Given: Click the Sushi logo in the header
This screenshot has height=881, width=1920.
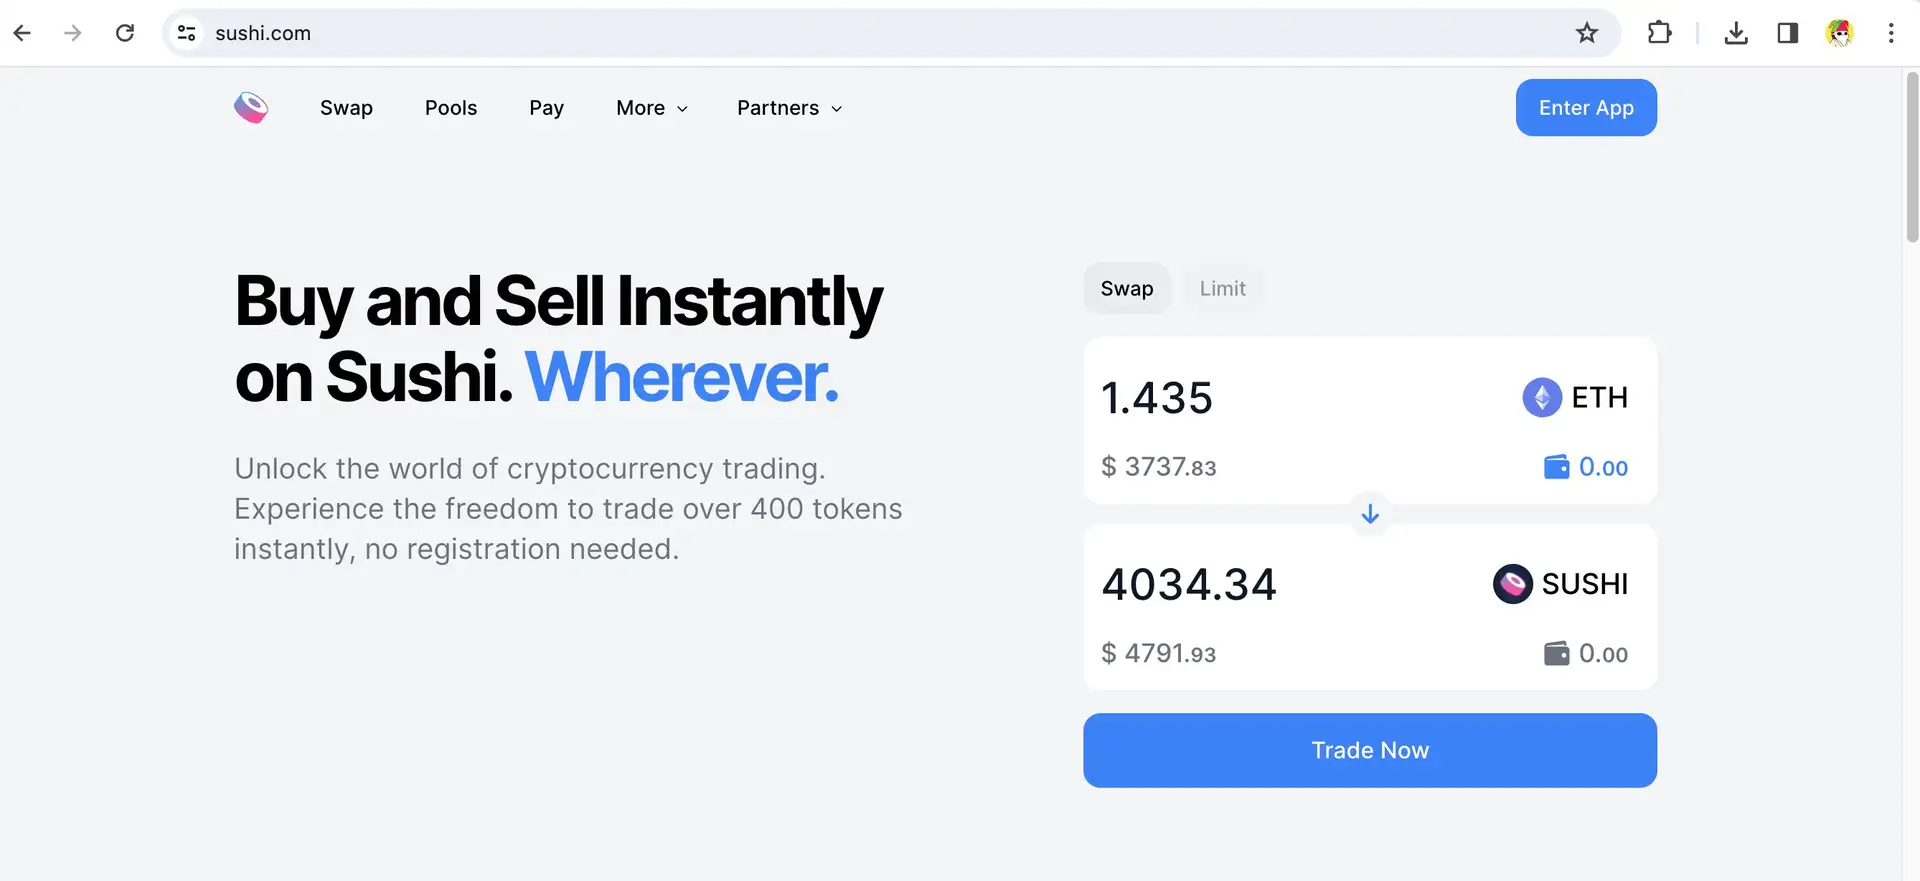Looking at the screenshot, I should pyautogui.click(x=251, y=108).
